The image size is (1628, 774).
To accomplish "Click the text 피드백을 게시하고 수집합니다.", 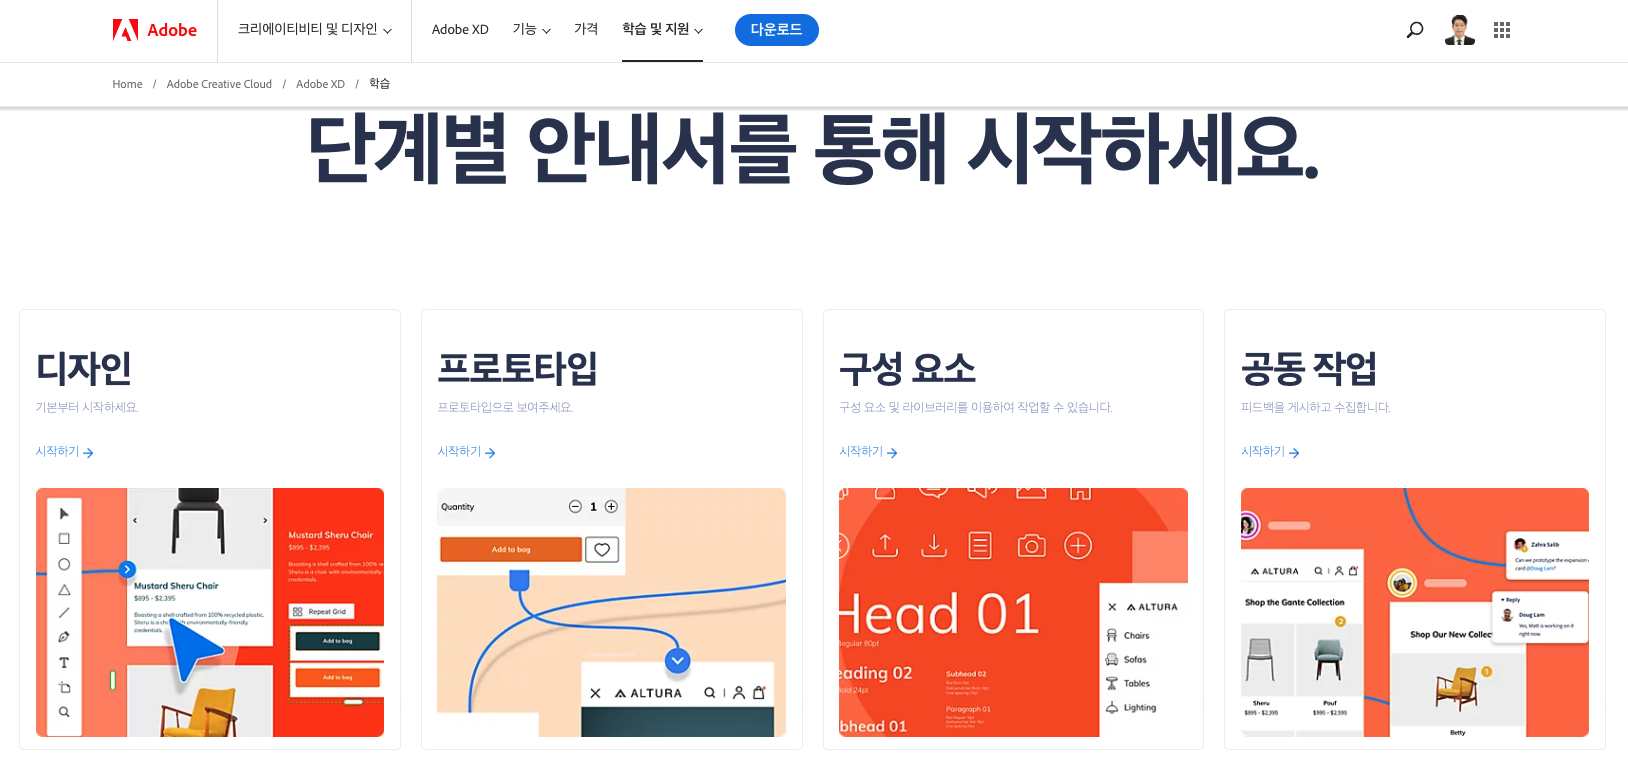I will (1316, 407).
